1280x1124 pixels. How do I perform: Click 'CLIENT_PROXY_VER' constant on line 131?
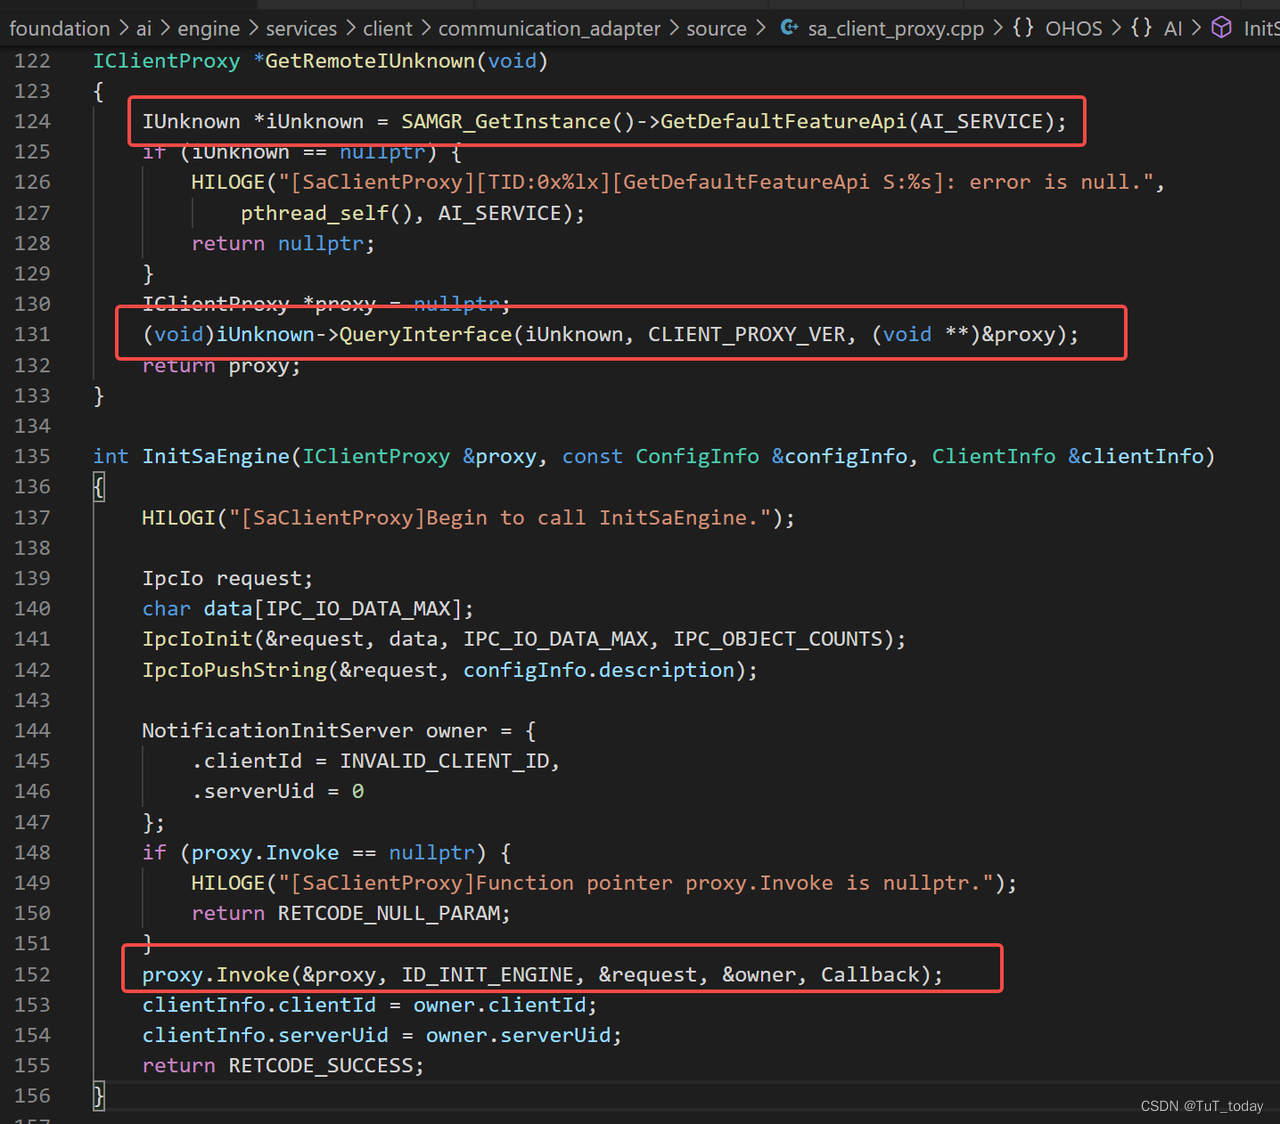747,334
